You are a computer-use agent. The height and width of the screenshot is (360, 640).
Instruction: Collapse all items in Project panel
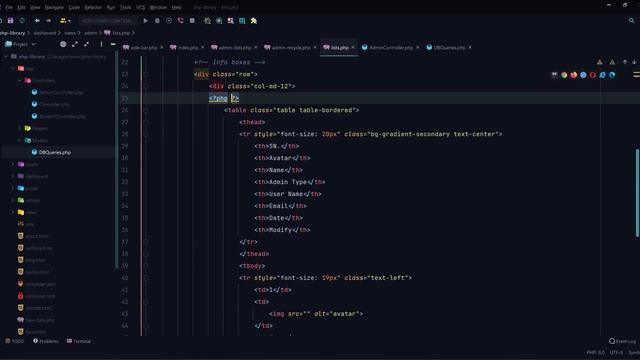pyautogui.click(x=87, y=44)
